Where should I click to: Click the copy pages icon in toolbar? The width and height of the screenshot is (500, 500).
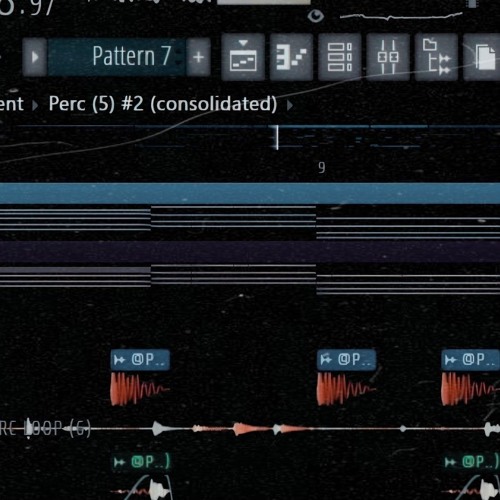[482, 57]
